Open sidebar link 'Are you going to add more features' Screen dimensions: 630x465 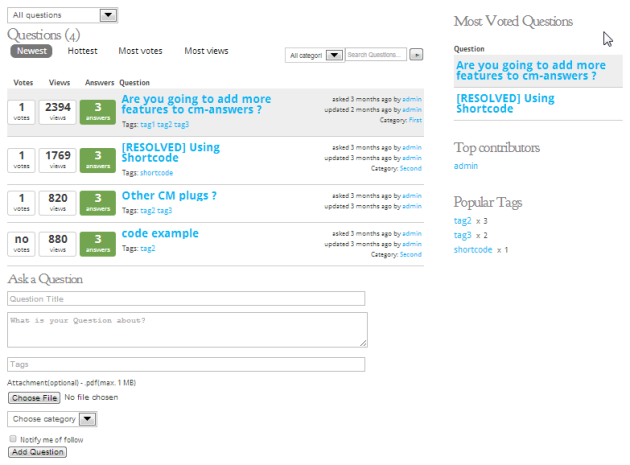pos(531,70)
